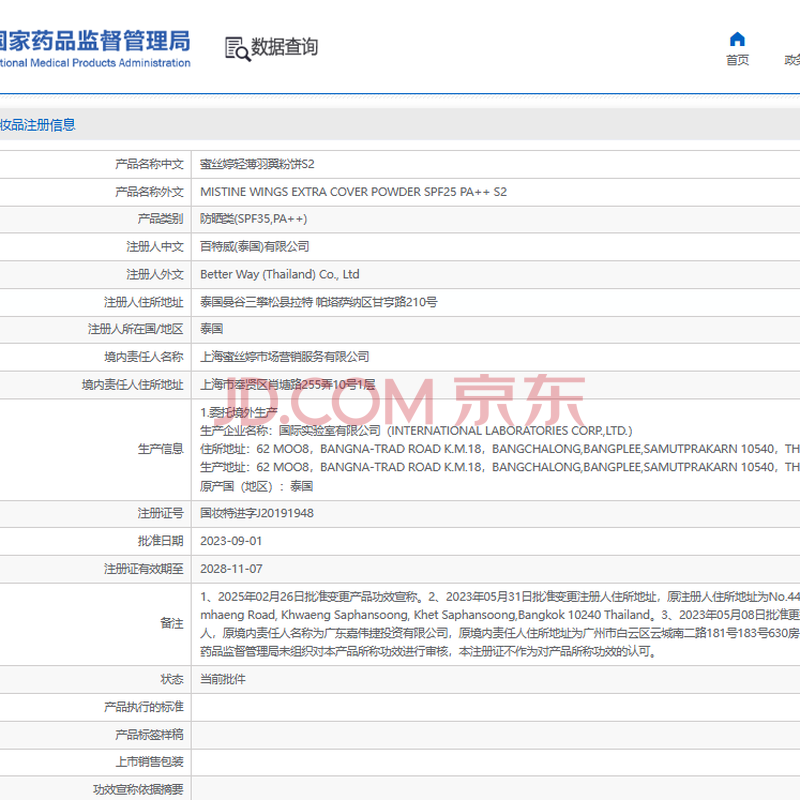Click the registrant 百特威(泰国)有限公司
This screenshot has height=800, width=800.
[x=254, y=246]
